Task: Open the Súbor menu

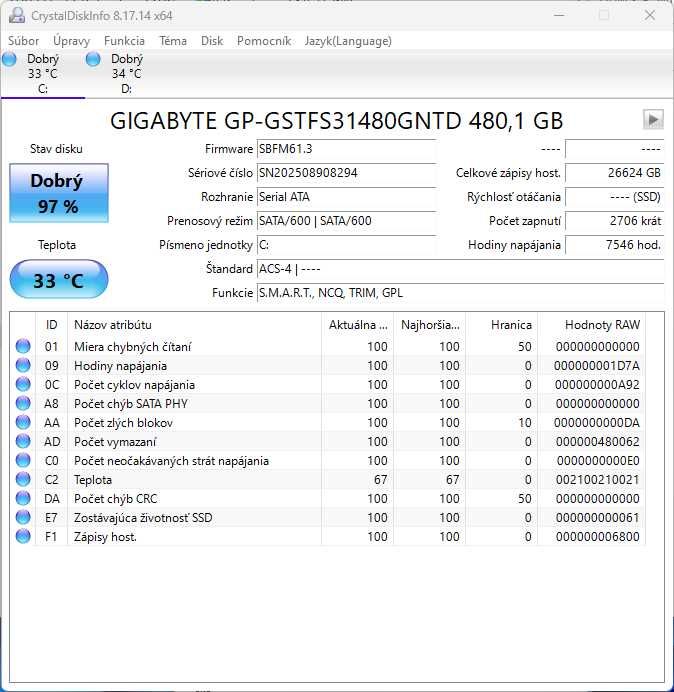Action: 23,41
